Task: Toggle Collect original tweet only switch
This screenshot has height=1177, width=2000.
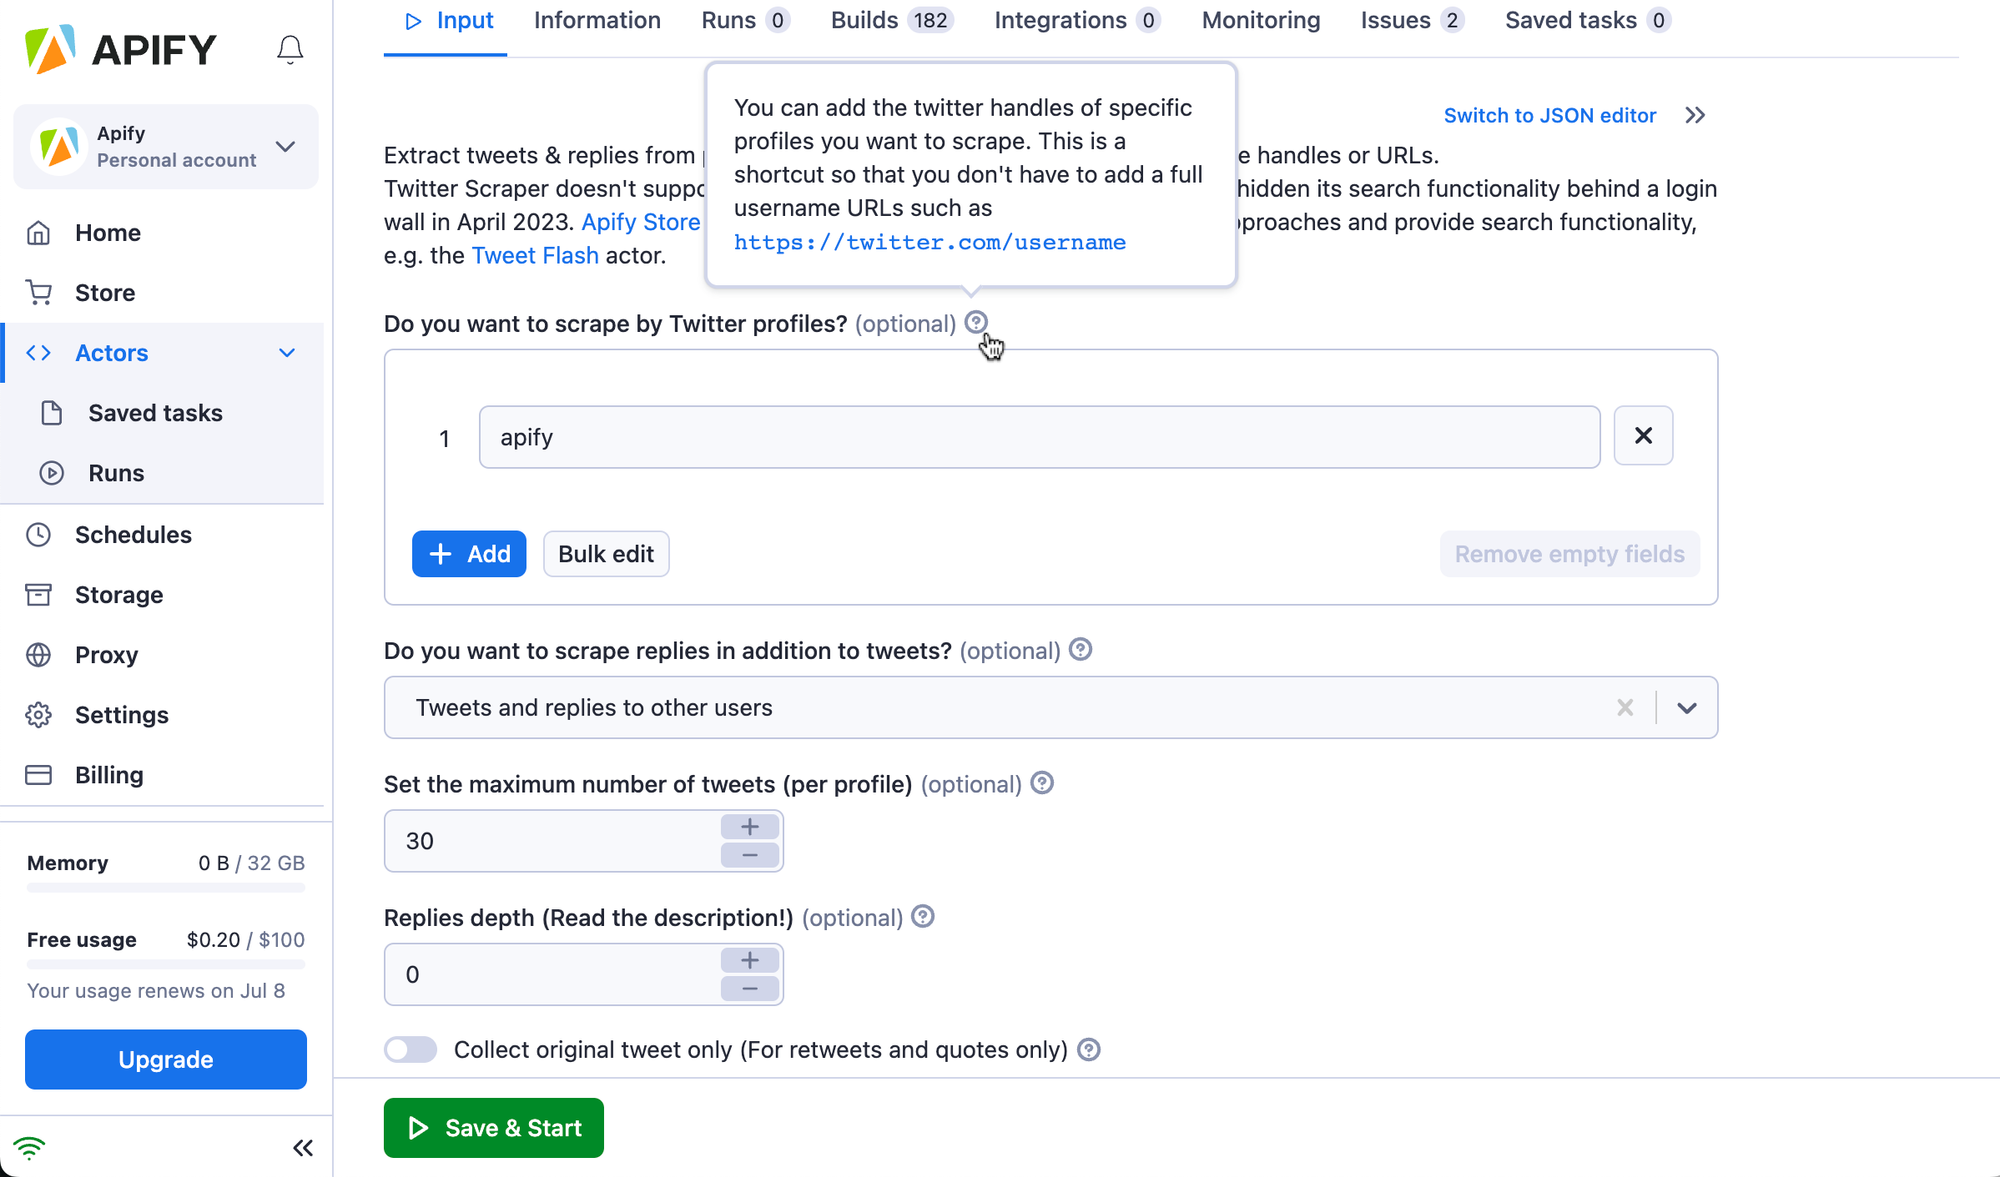Action: (411, 1049)
